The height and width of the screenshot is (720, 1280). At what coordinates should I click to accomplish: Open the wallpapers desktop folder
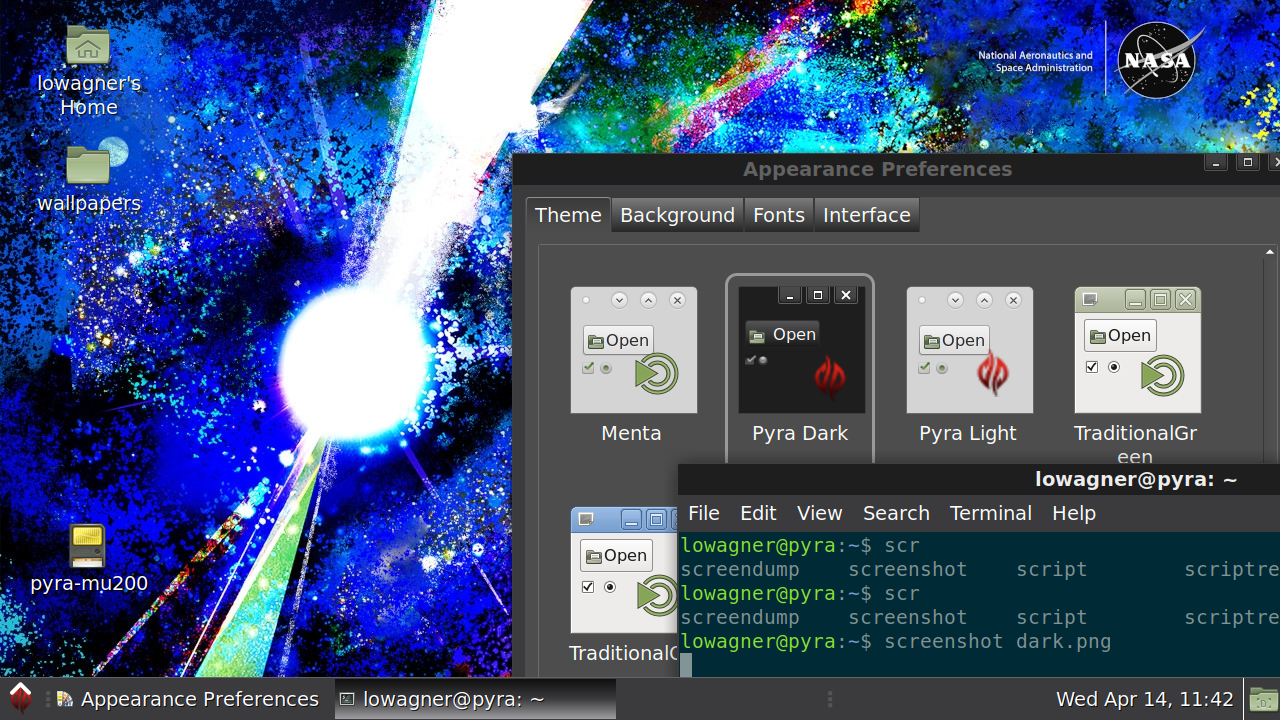point(88,166)
